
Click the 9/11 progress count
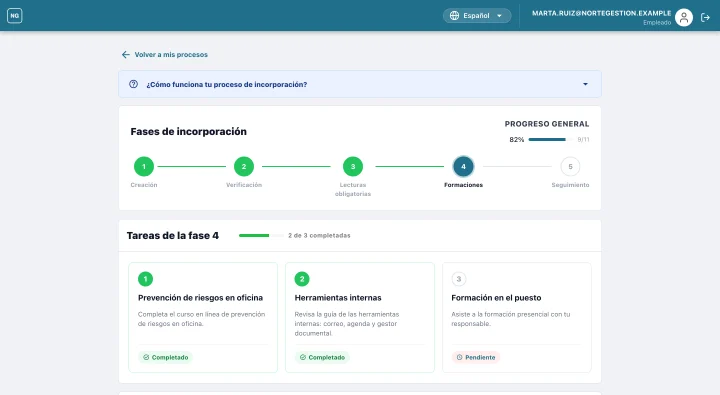[x=583, y=140]
